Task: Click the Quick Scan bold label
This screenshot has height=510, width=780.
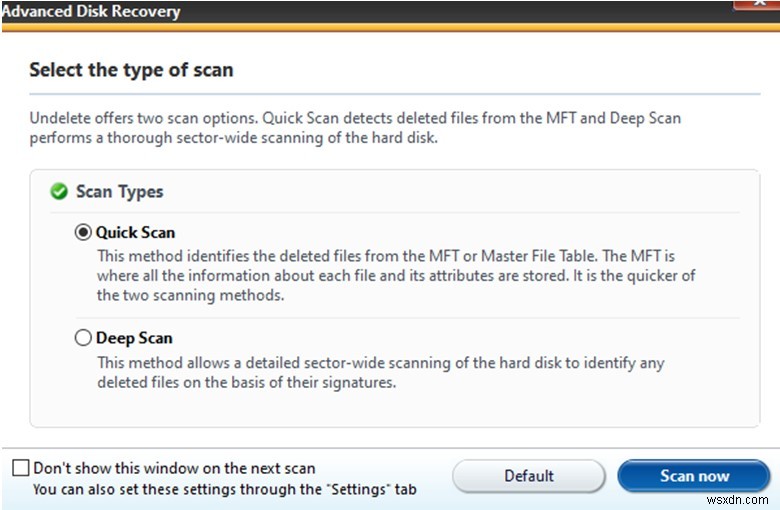Action: 135,232
